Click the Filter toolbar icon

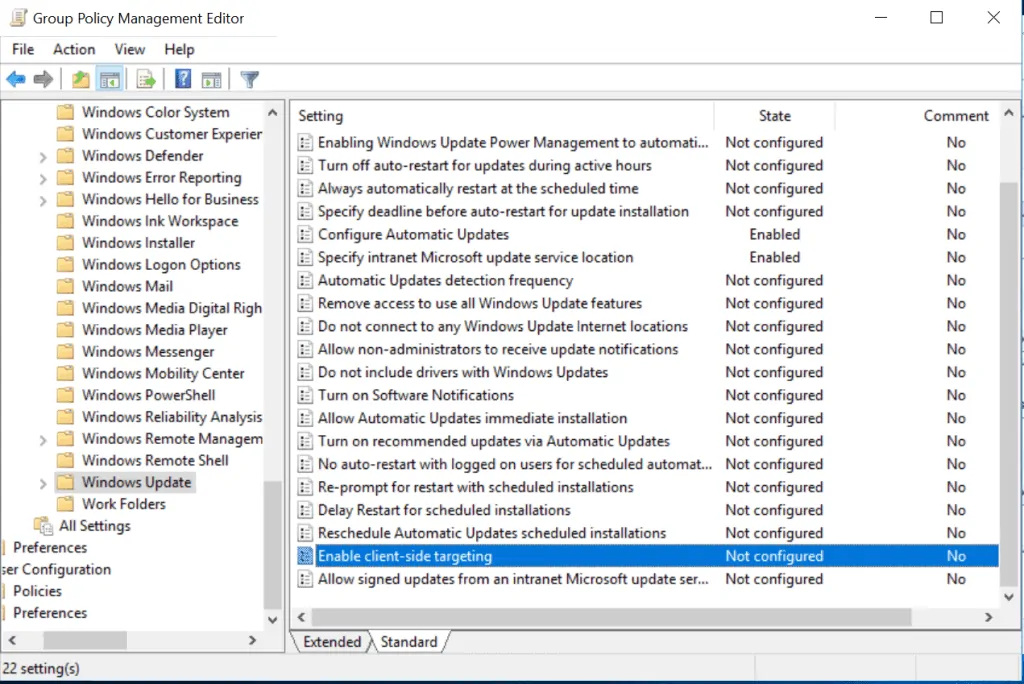tap(249, 79)
